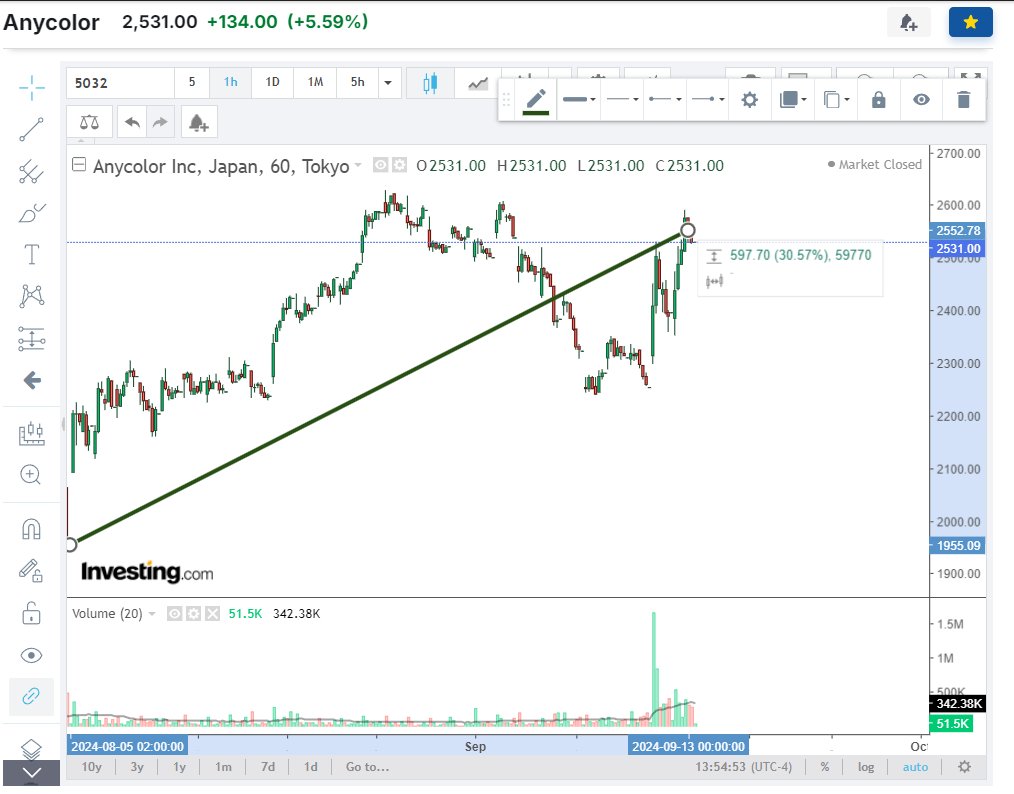The width and height of the screenshot is (1014, 794).
Task: Open chart properties gear at bottom right
Action: click(x=964, y=767)
